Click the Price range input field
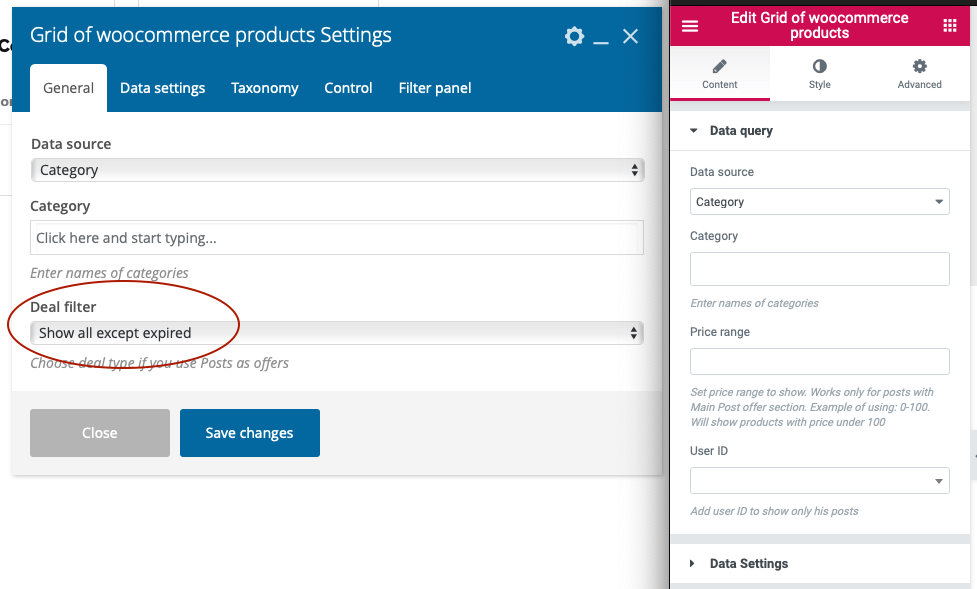The image size is (977, 589). pyautogui.click(x=819, y=361)
